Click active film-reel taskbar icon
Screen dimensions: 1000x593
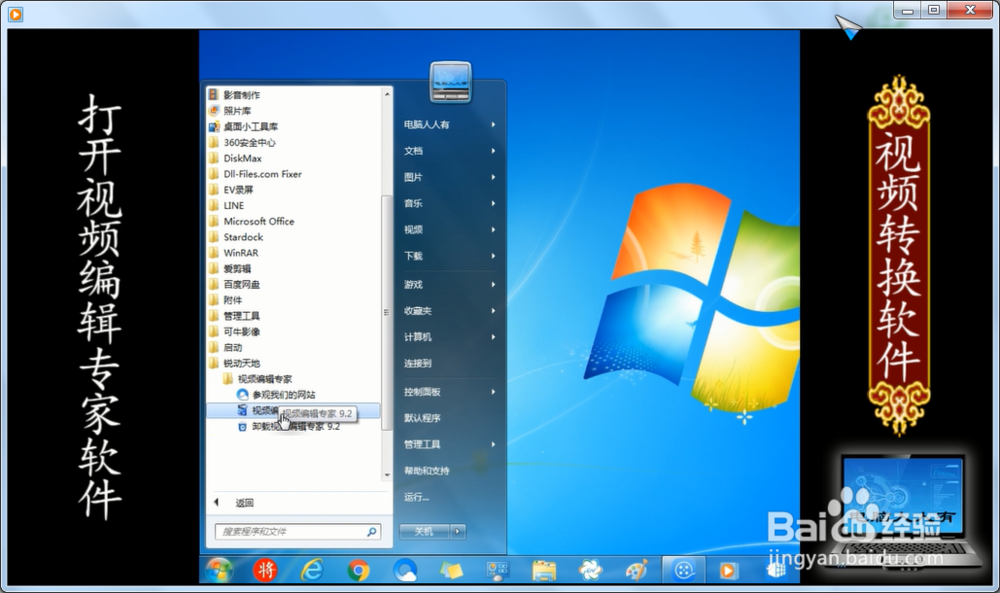point(684,569)
